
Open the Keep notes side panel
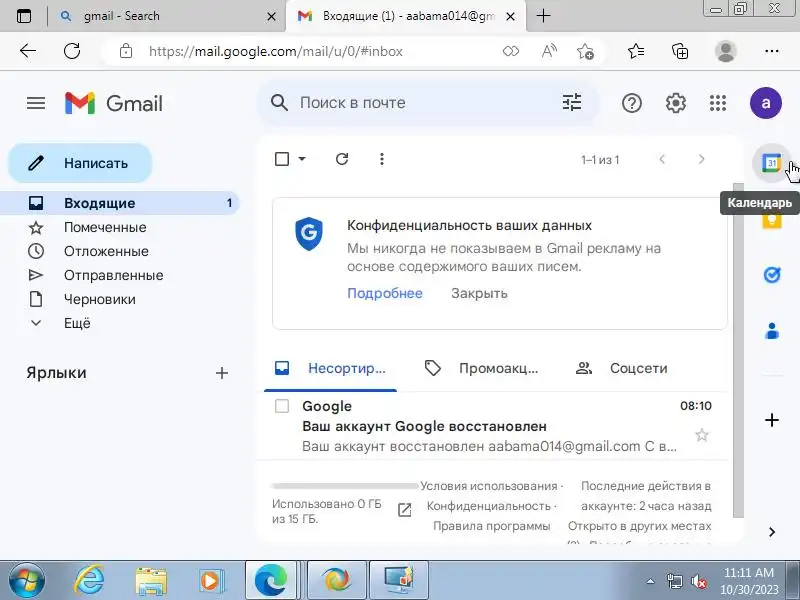coord(771,220)
